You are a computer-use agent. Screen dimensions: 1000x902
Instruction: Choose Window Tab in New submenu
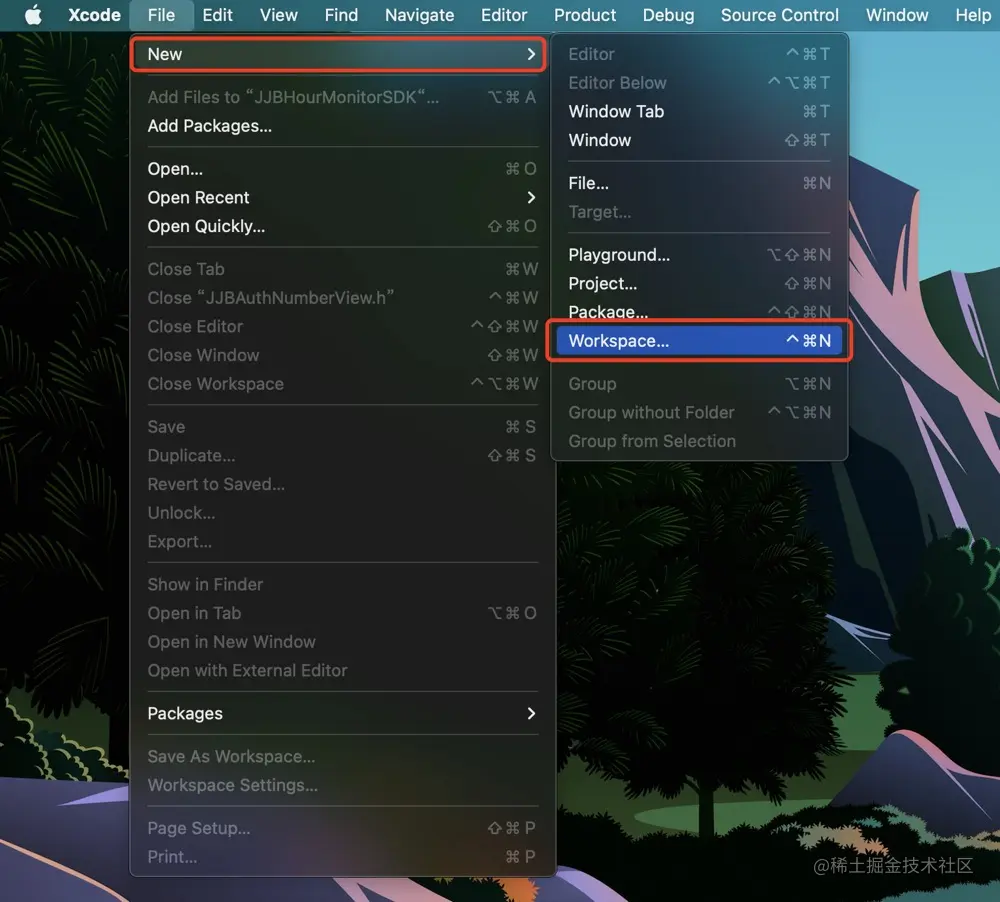[x=699, y=112]
